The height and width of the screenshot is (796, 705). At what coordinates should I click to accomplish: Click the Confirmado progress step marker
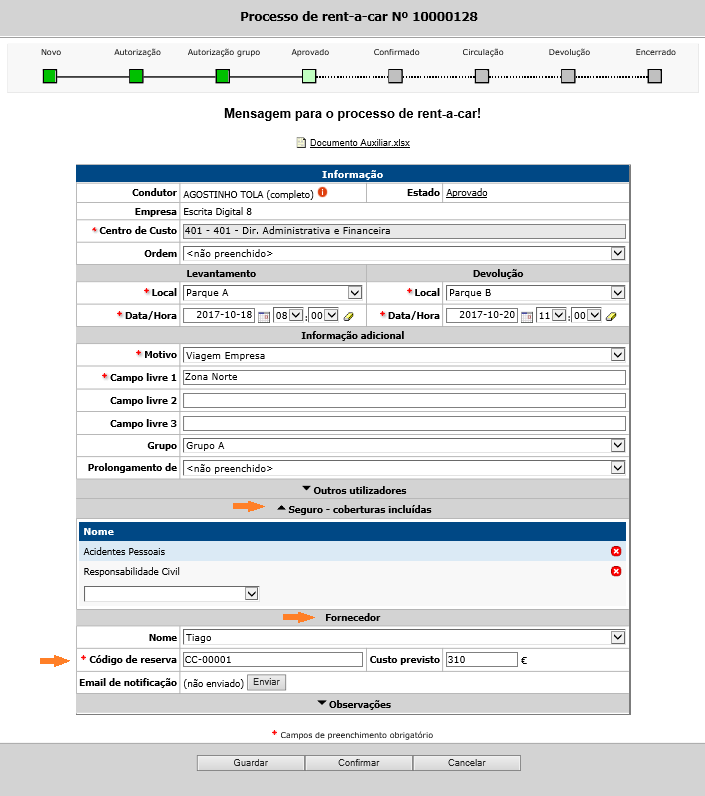click(395, 77)
